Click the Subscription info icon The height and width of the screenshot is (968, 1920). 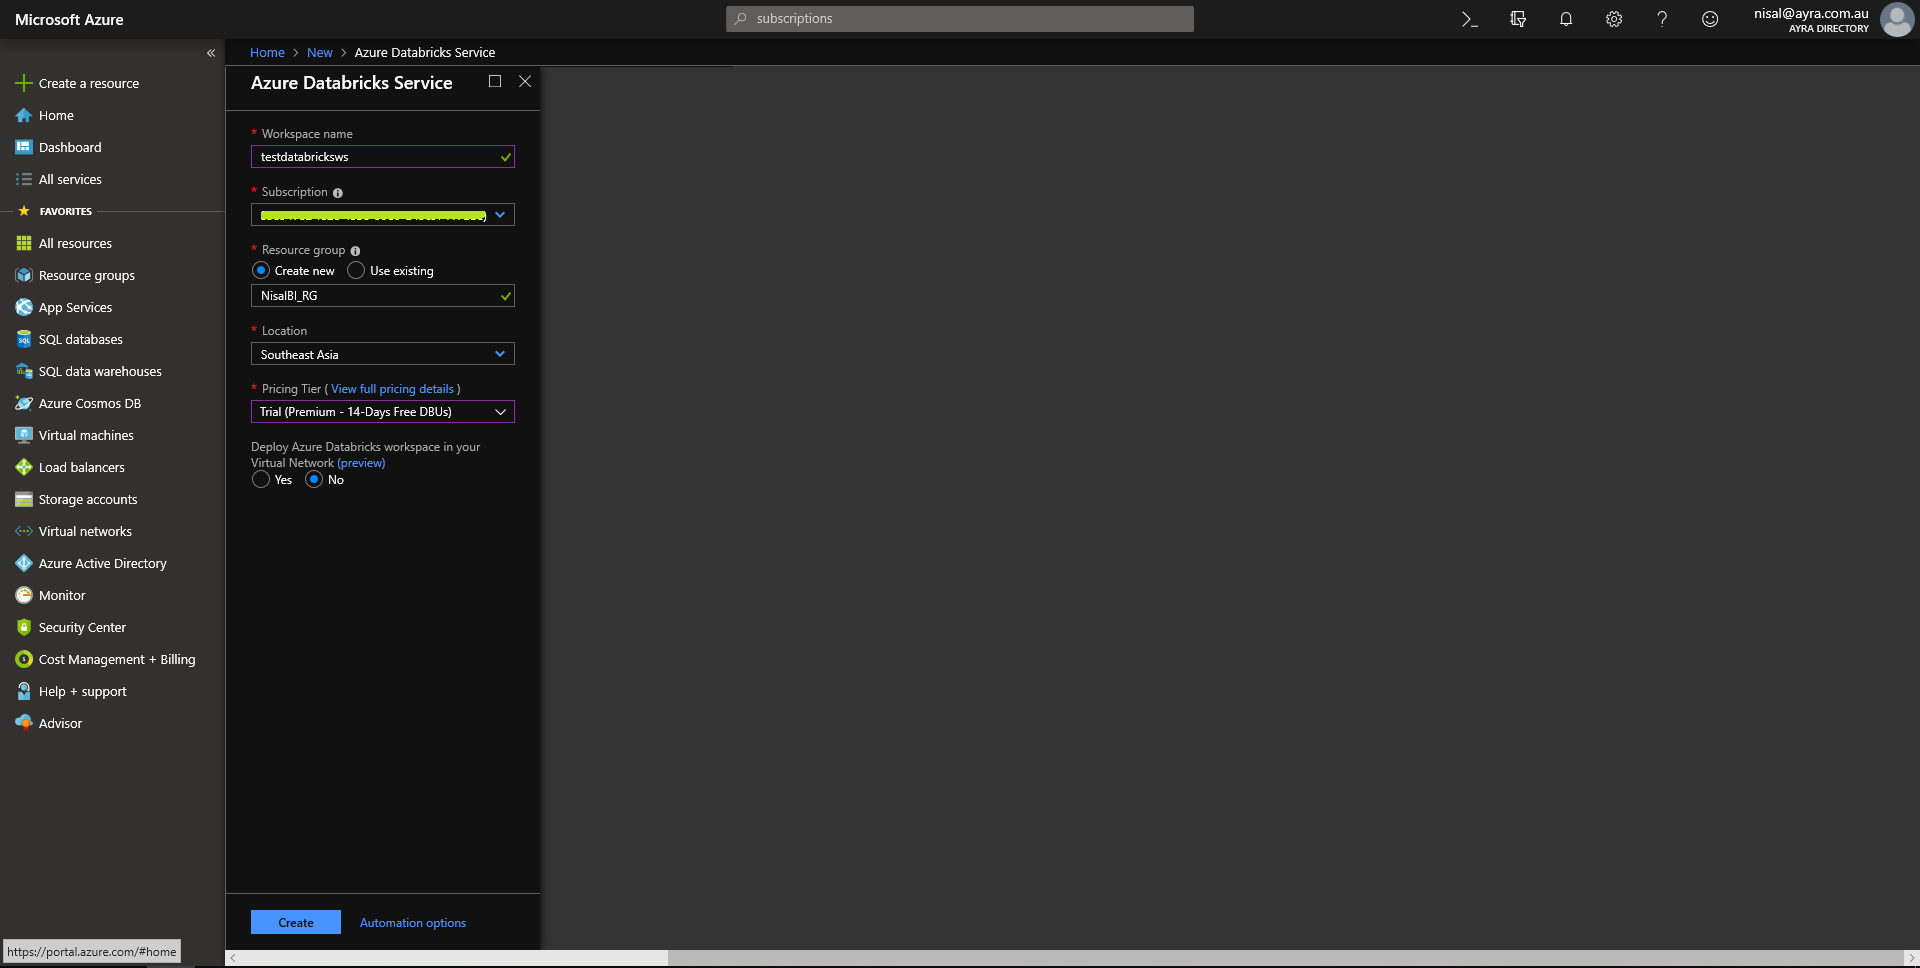tap(338, 193)
